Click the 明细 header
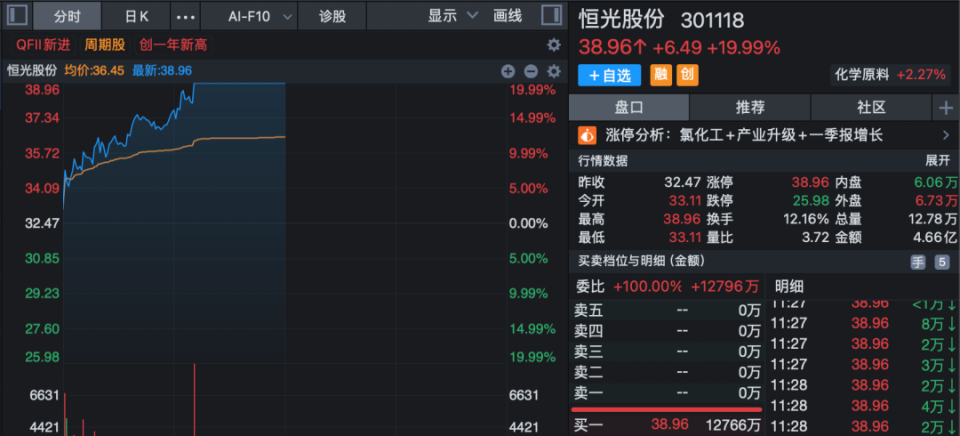 (789, 286)
